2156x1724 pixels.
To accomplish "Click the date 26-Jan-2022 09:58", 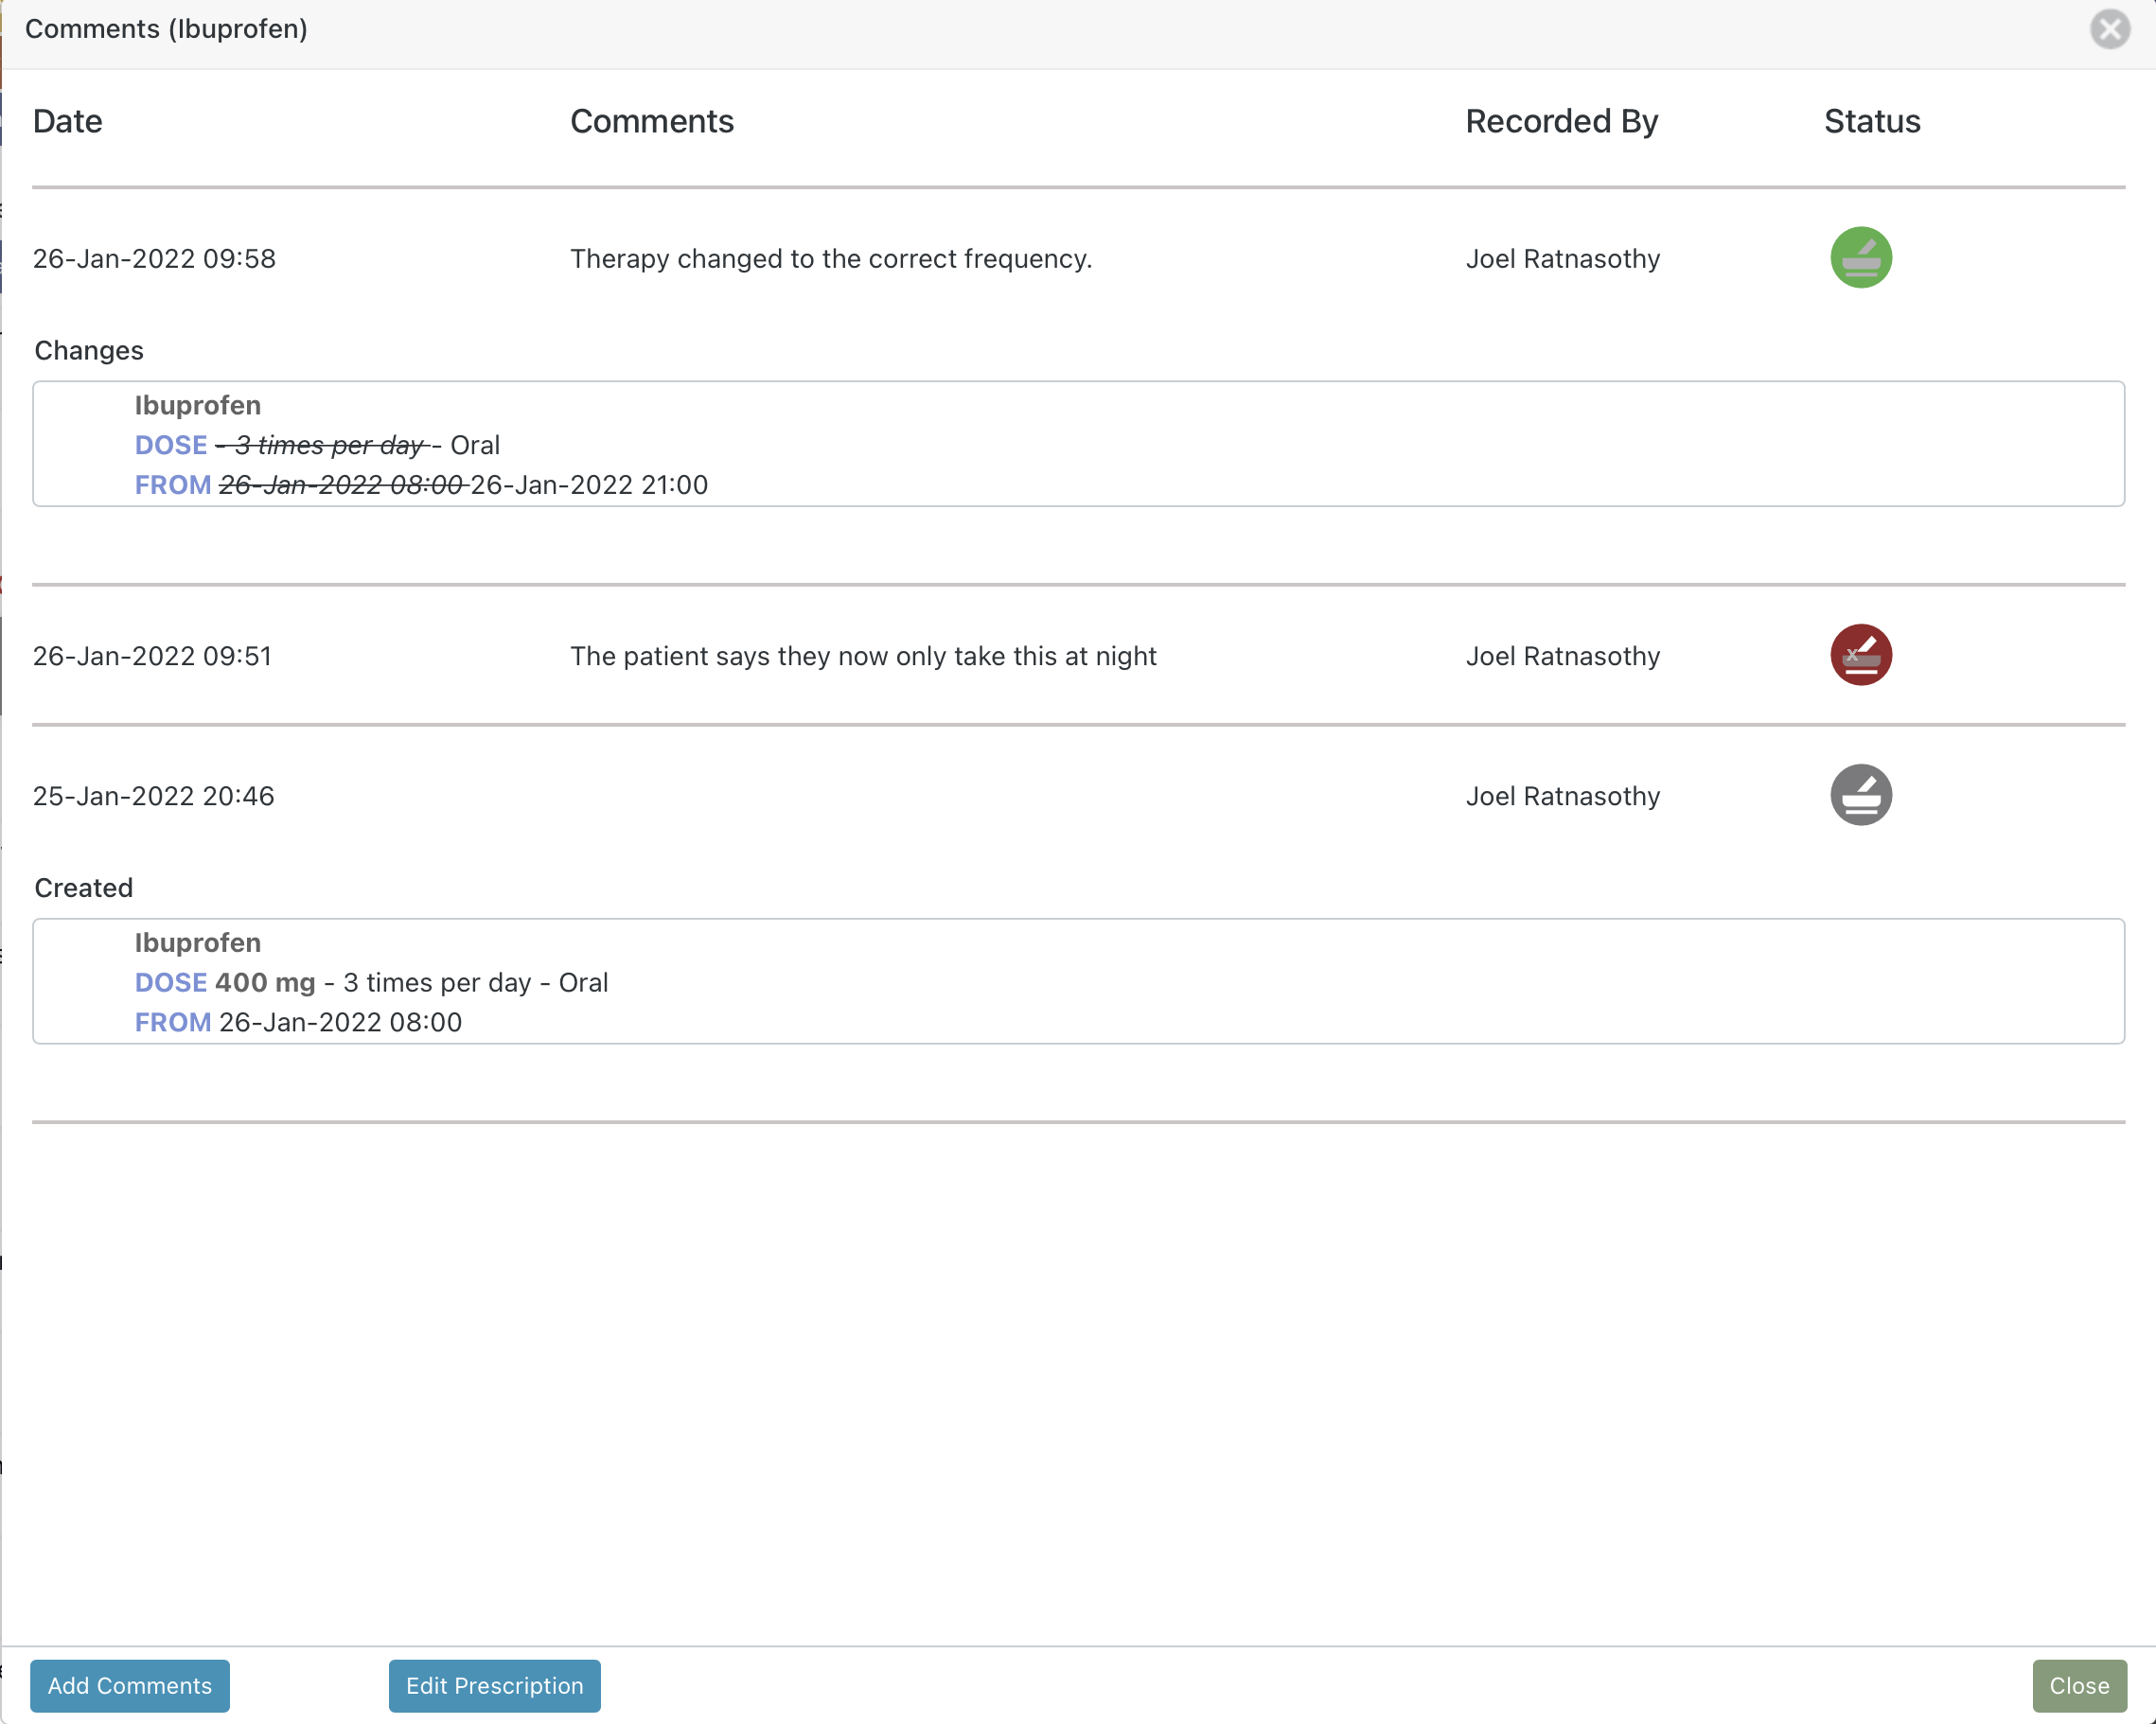I will pyautogui.click(x=154, y=259).
